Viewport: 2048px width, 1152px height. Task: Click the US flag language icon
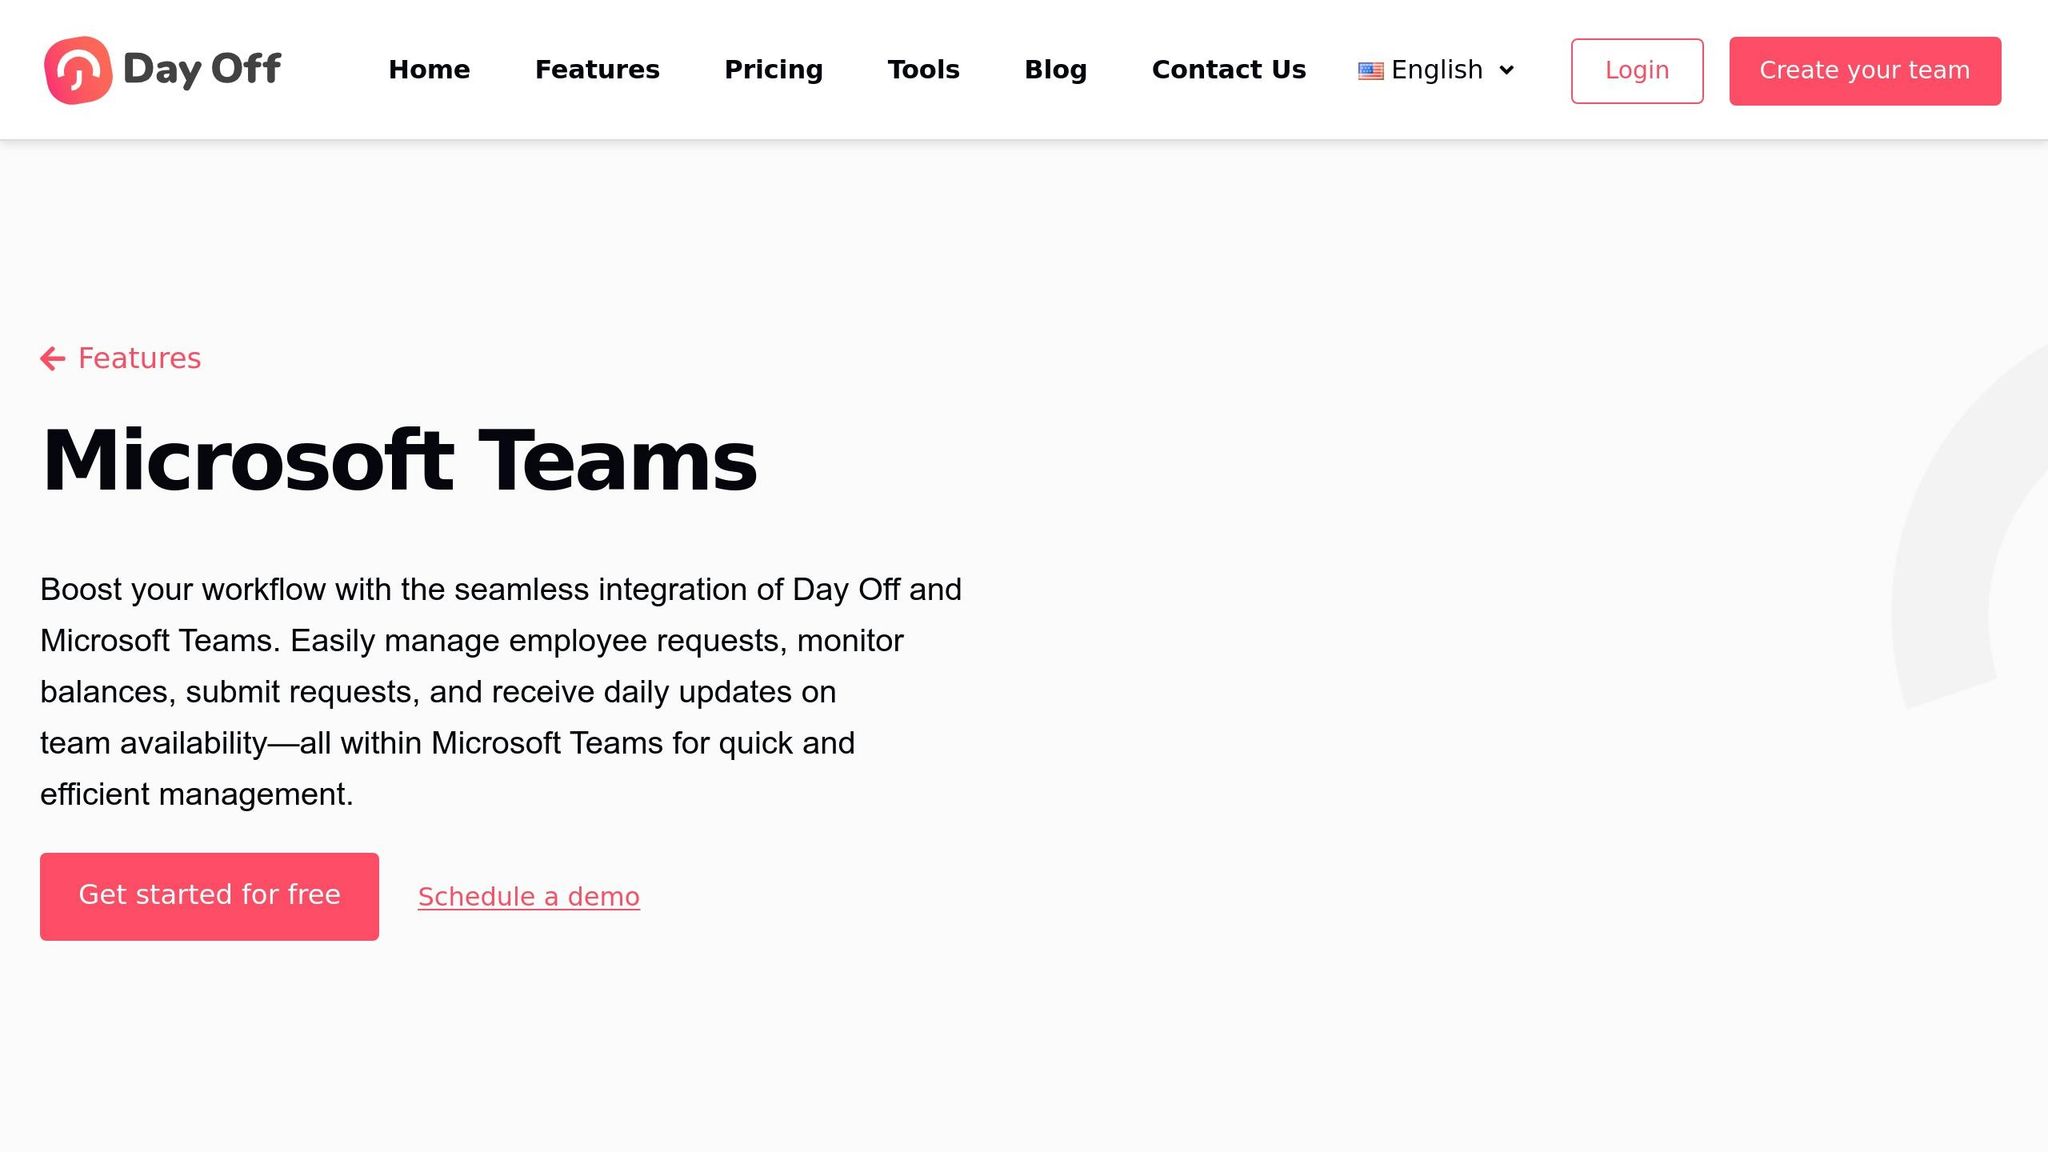1370,71
